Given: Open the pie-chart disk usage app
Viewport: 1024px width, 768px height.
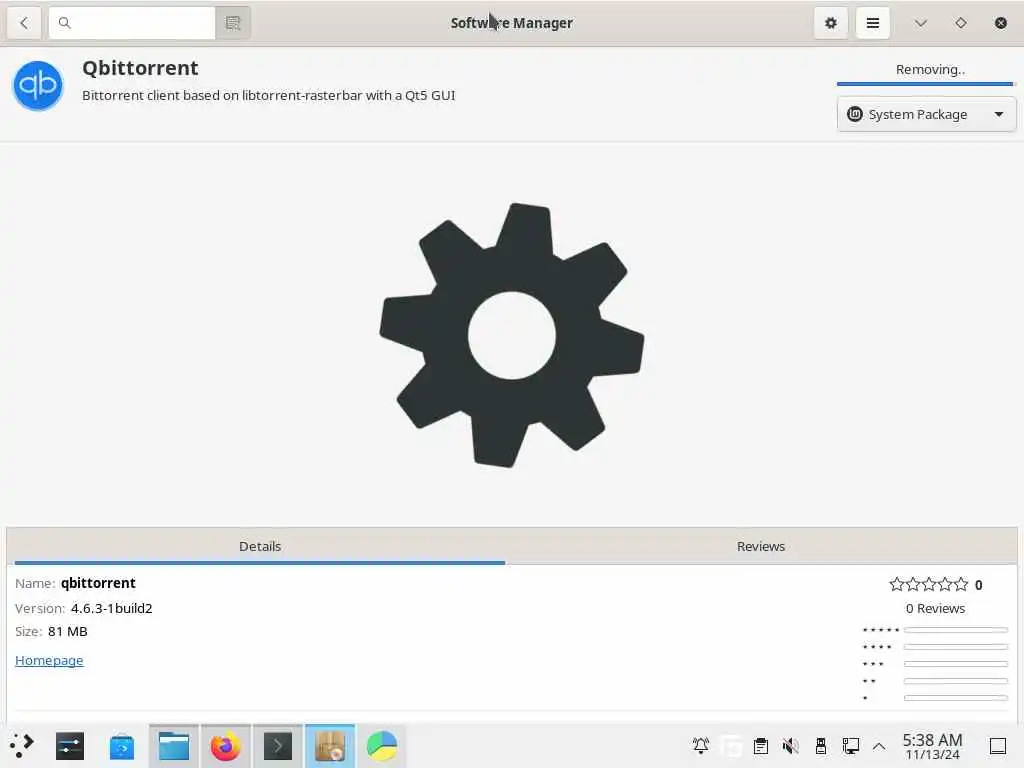Looking at the screenshot, I should 382,746.
